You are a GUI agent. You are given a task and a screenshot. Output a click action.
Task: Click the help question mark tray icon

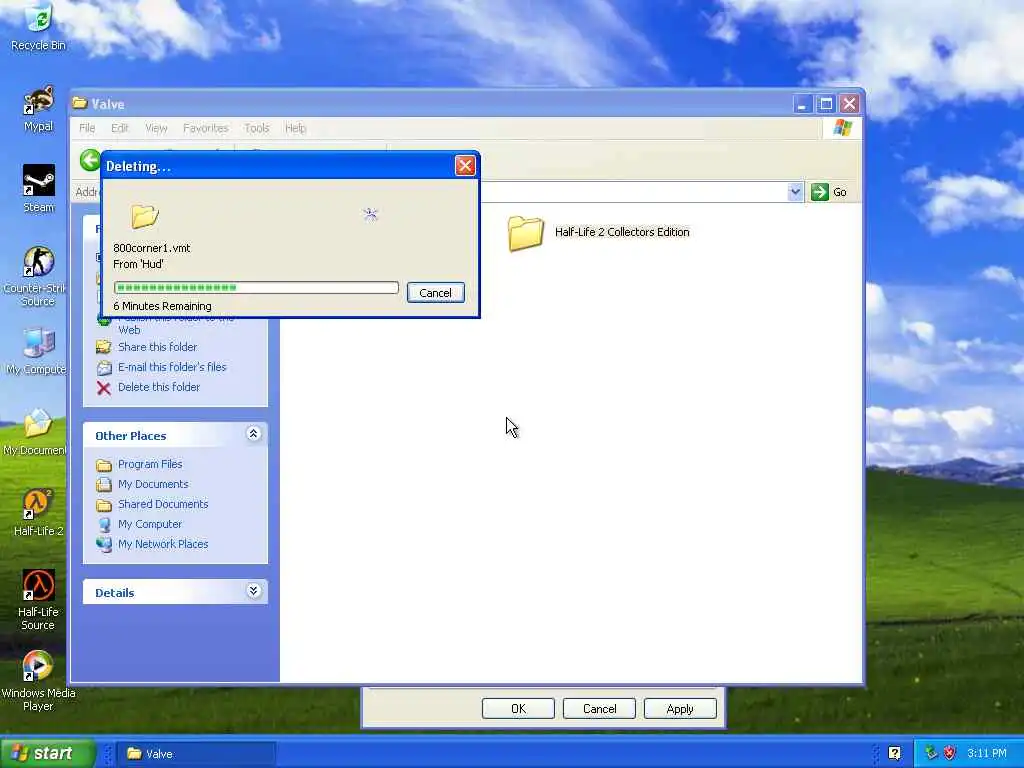pyautogui.click(x=894, y=754)
